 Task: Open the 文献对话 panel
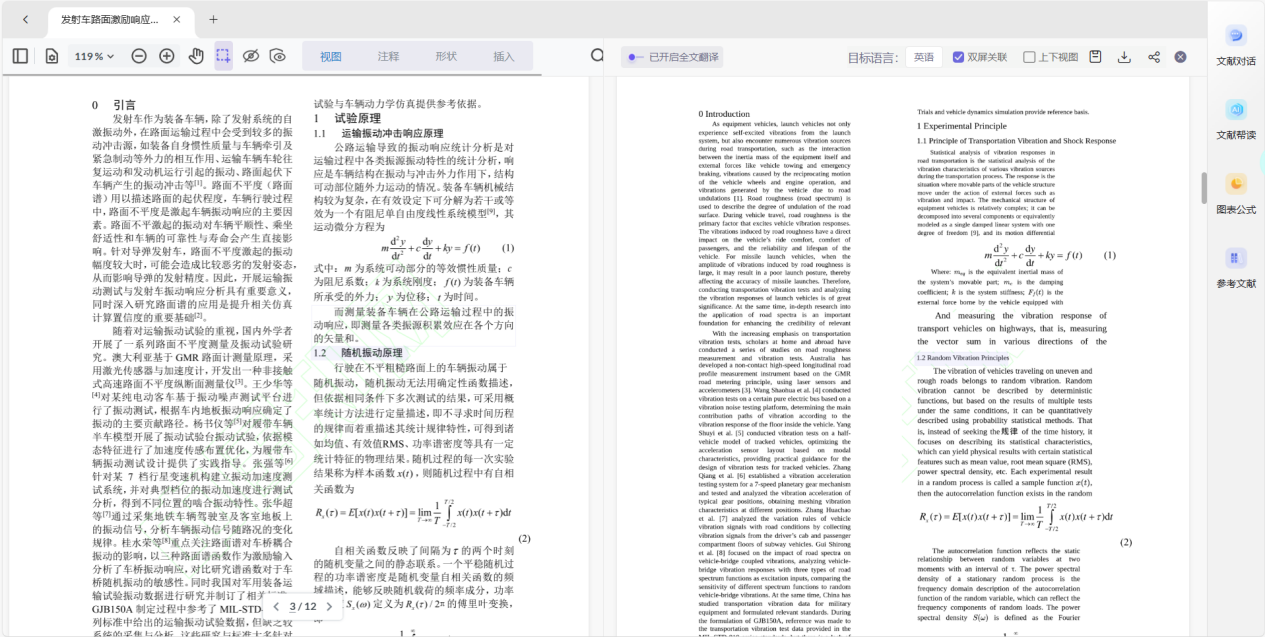[1236, 45]
